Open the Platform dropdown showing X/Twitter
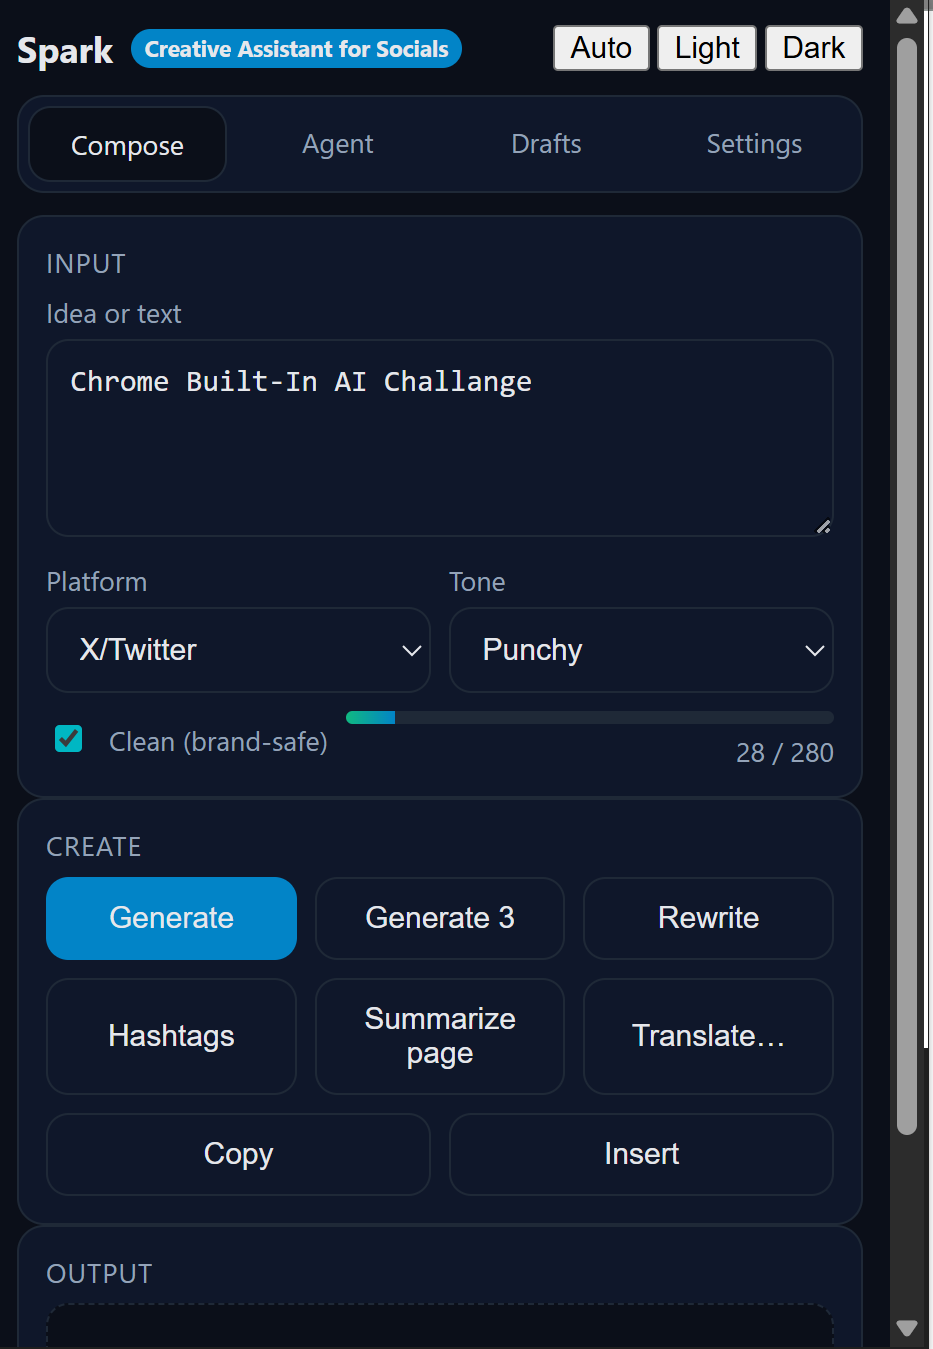 click(238, 650)
